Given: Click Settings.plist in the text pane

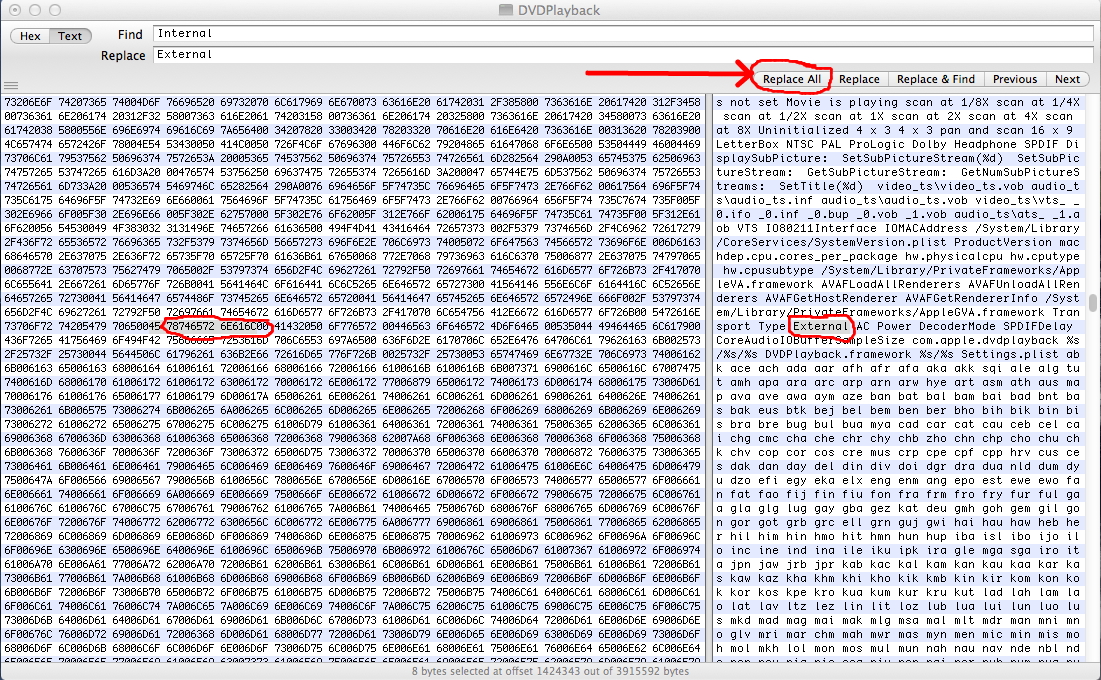Looking at the screenshot, I should click(1010, 354).
